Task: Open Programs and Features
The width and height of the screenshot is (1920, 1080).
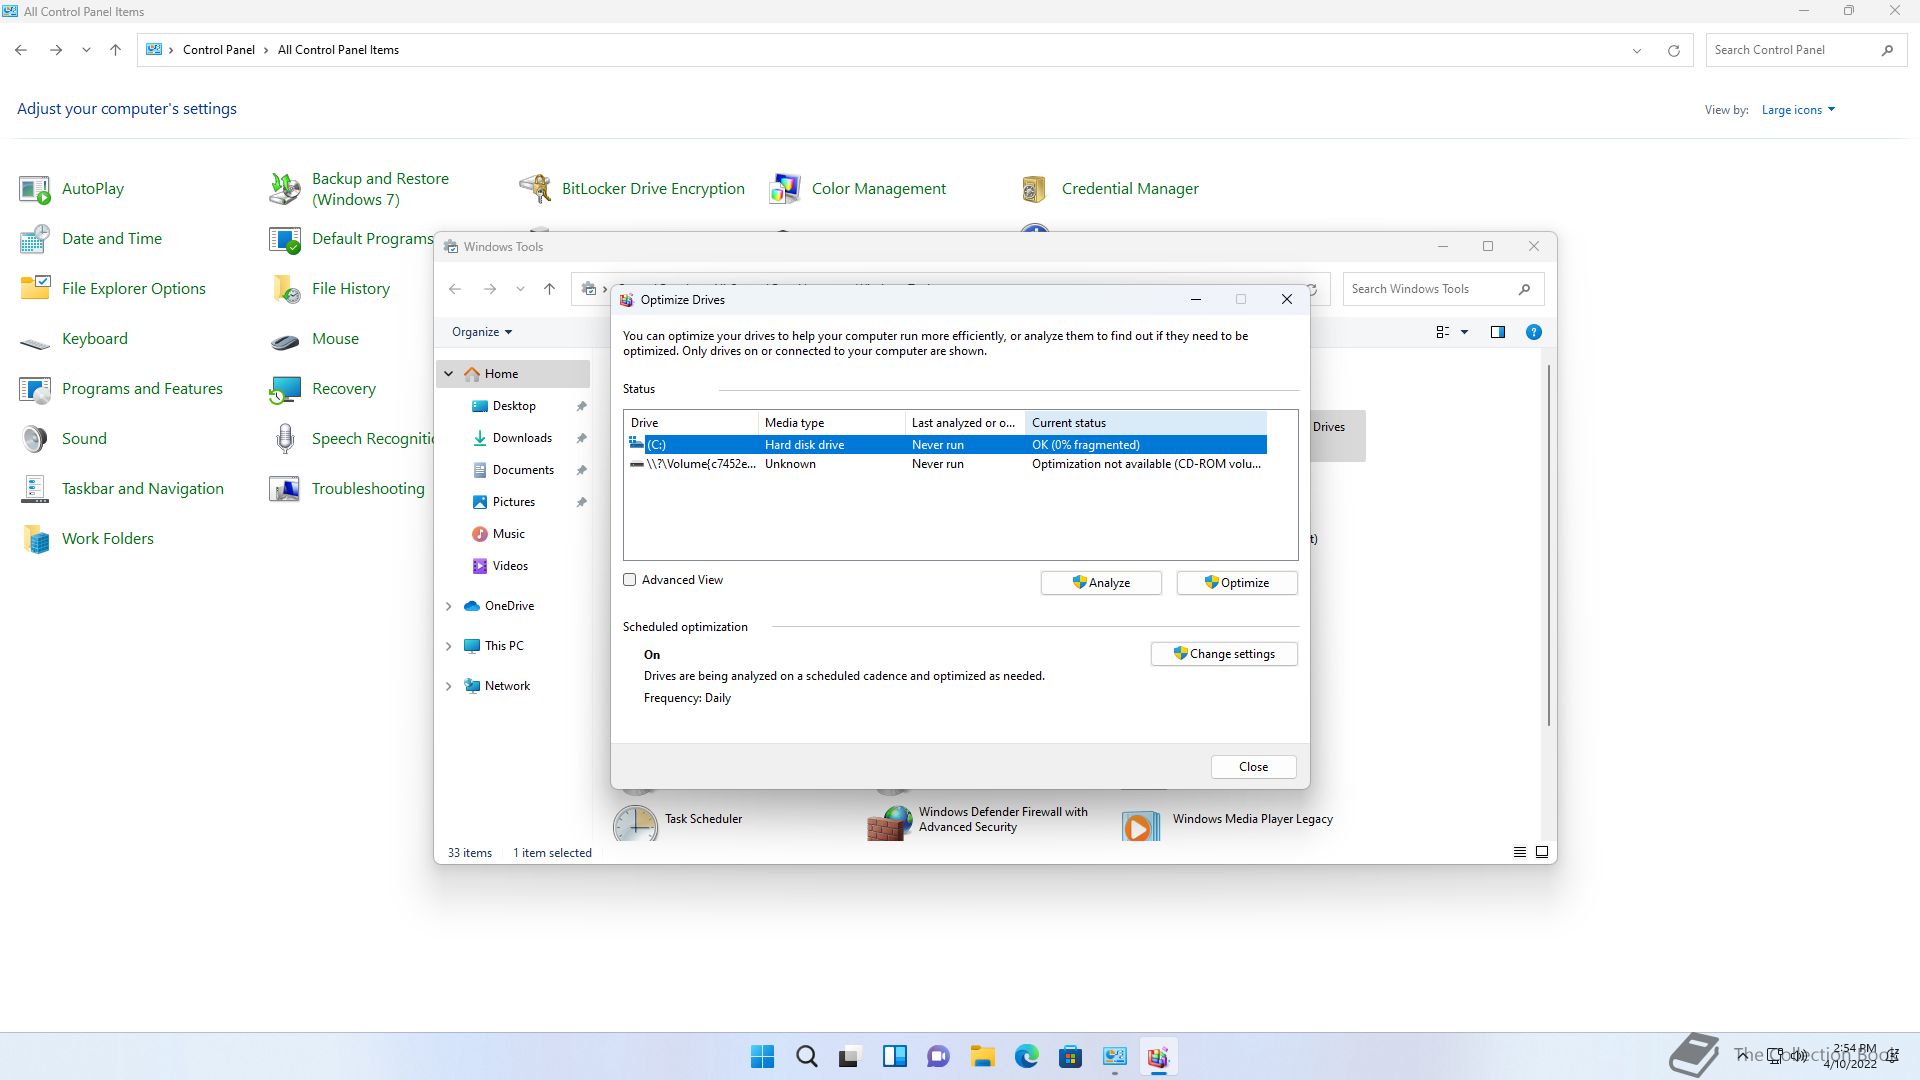Action: (121, 389)
